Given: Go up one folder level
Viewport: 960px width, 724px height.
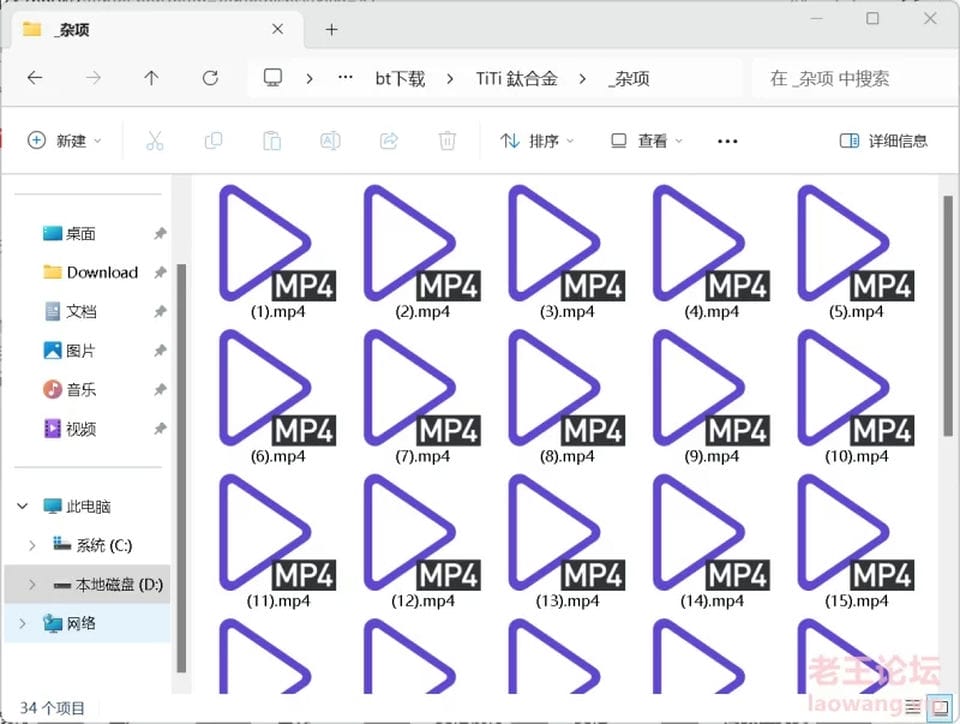Looking at the screenshot, I should click(151, 78).
